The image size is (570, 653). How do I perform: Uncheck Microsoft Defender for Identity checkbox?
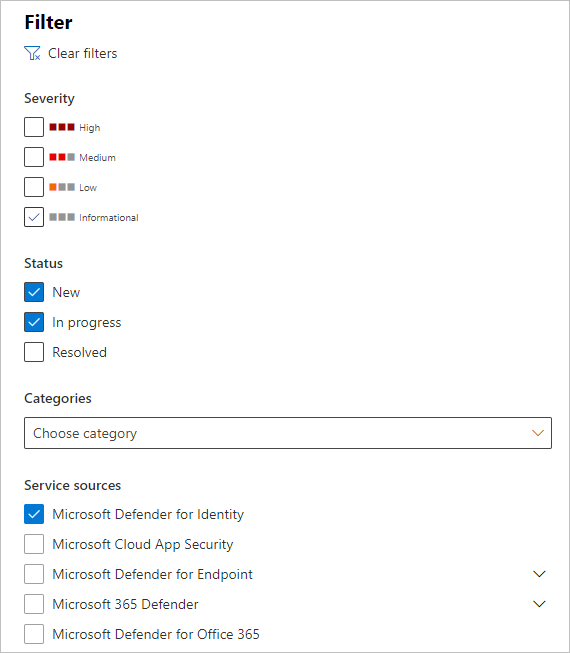[34, 514]
